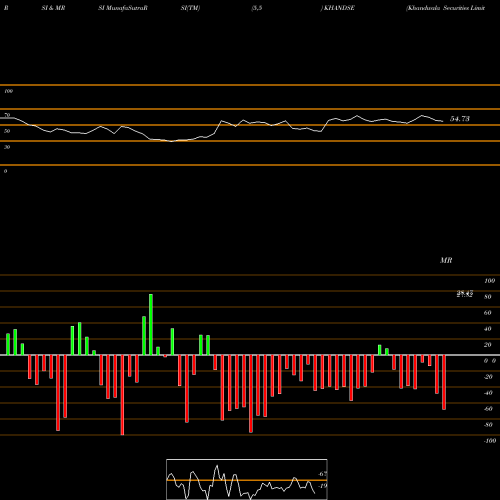Click the mini oscillator preview chart thumbnail

pos(247,479)
